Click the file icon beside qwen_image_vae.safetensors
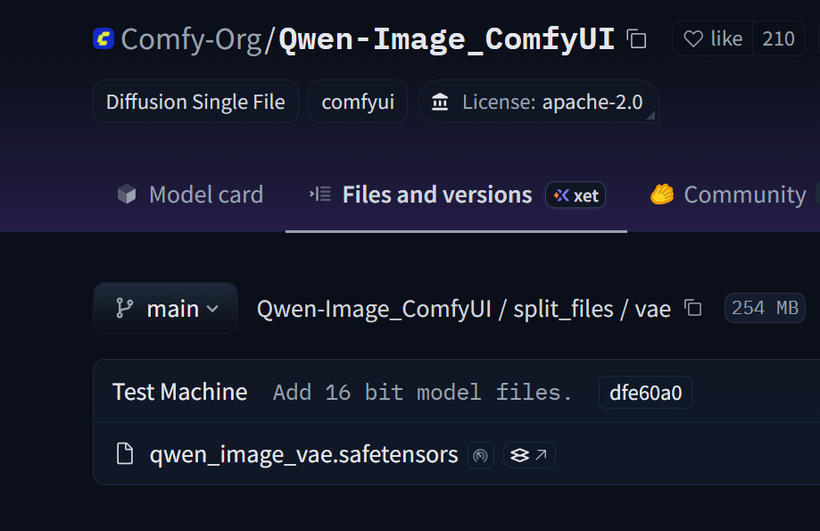Screen dimensions: 820x531 [125, 455]
